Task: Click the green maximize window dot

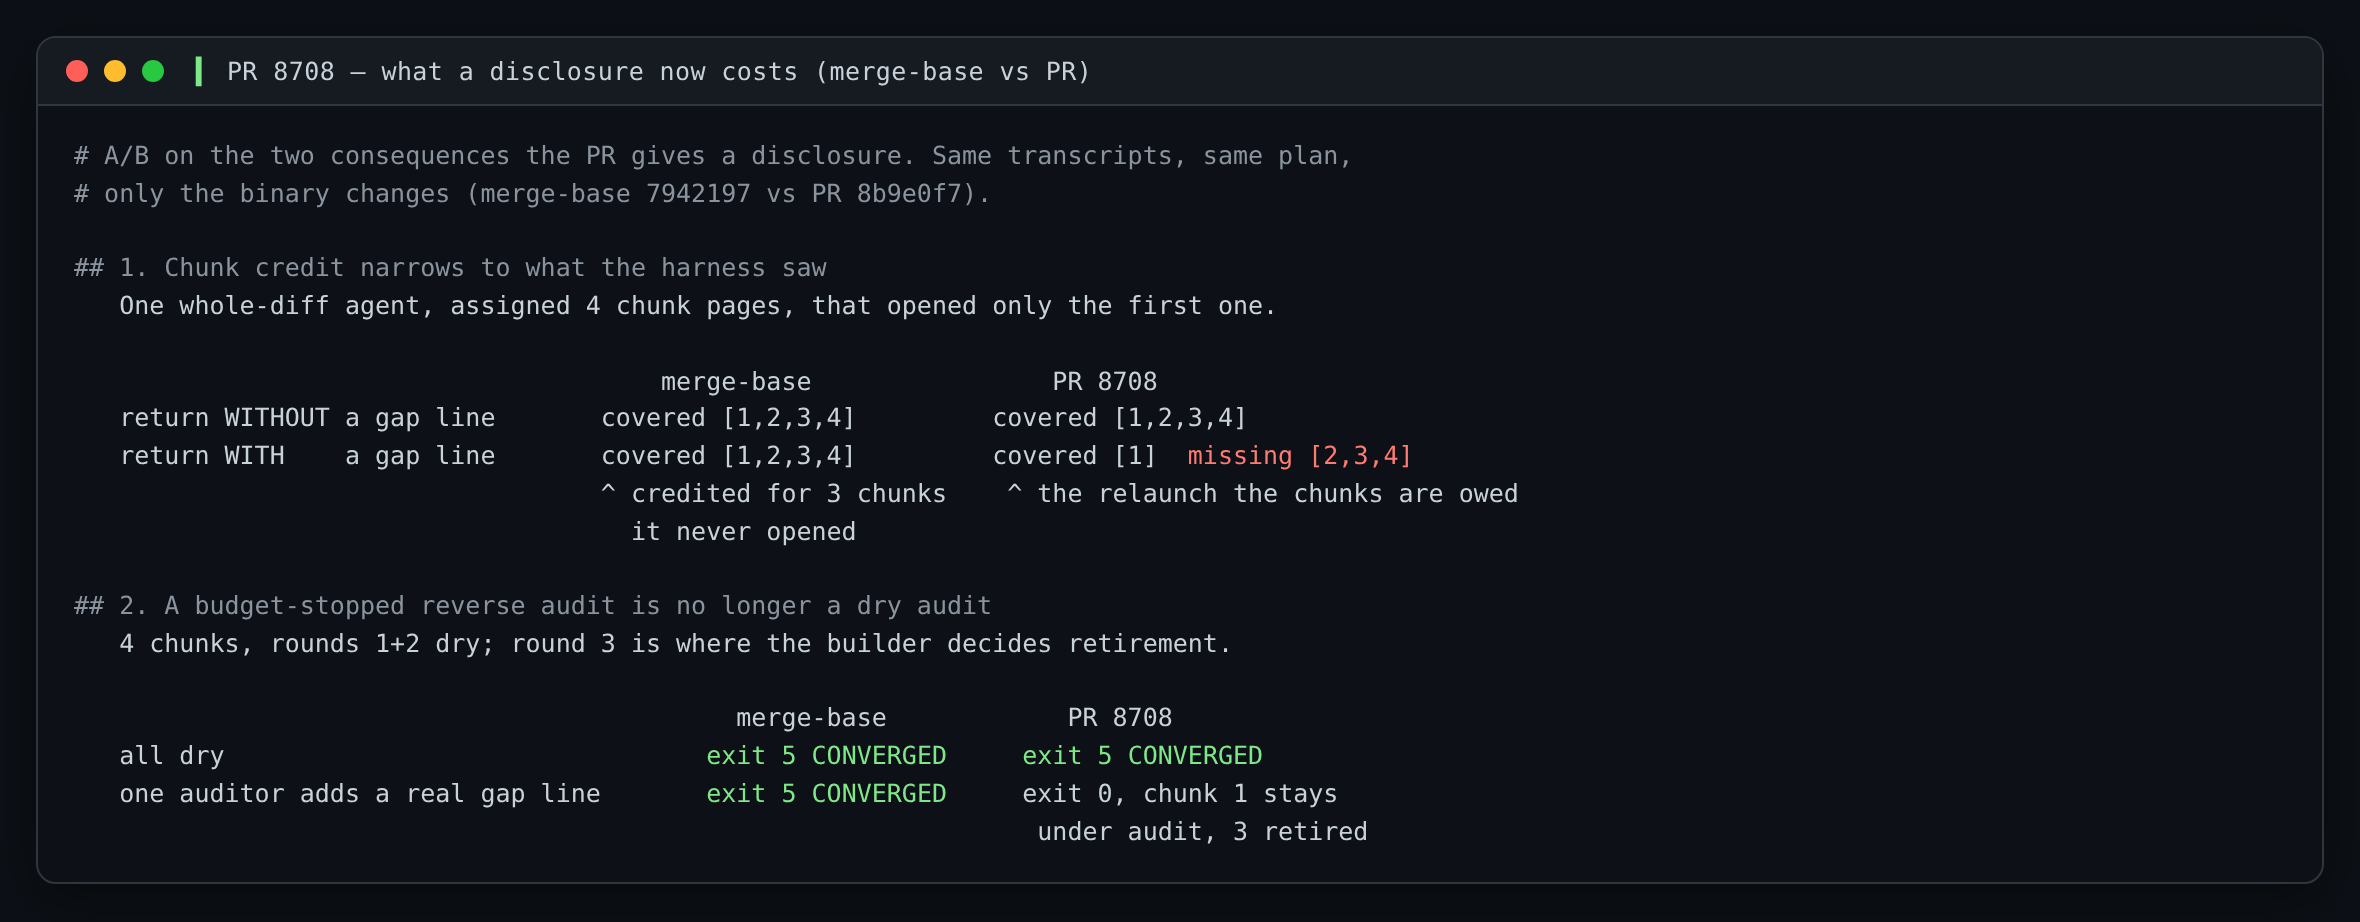Action: [153, 71]
